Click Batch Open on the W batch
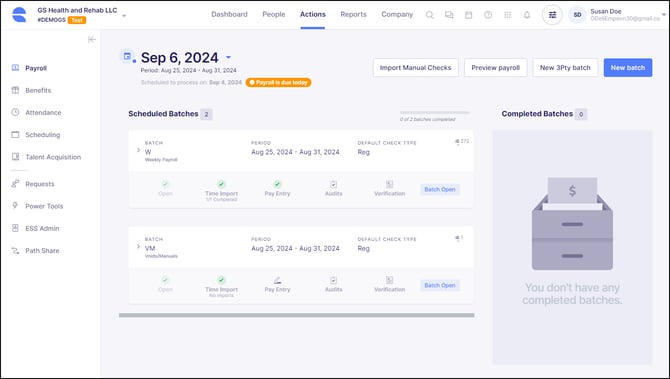The width and height of the screenshot is (670, 379). [x=440, y=189]
